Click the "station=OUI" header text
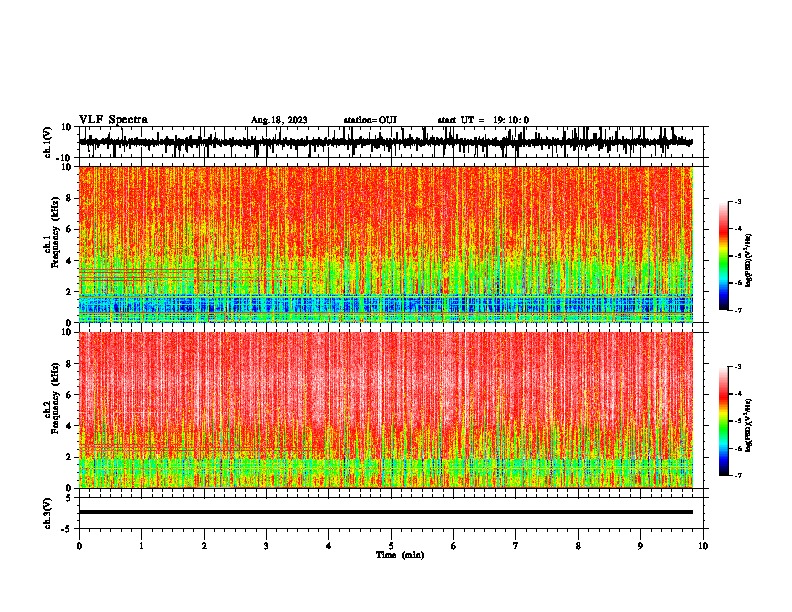The width and height of the screenshot is (792, 612). click(370, 120)
